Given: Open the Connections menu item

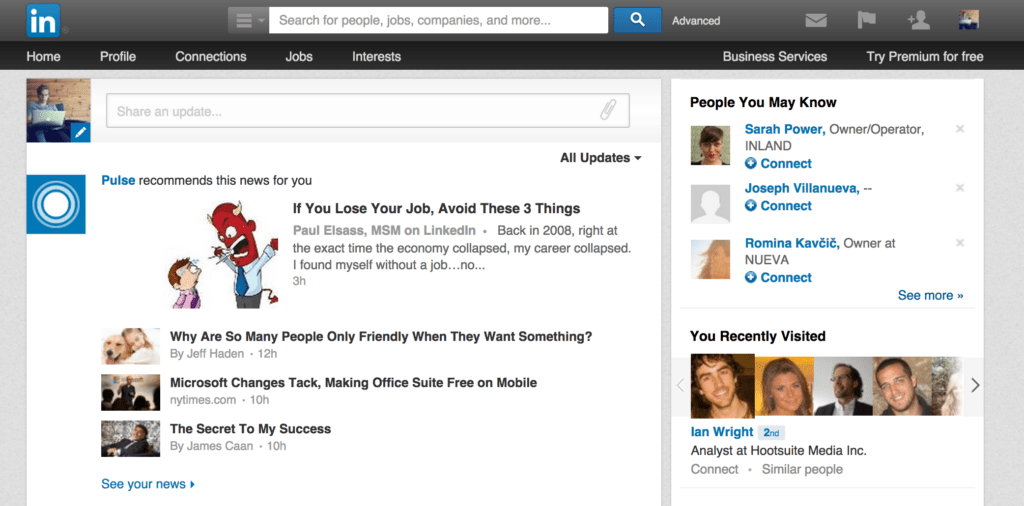Looking at the screenshot, I should pos(210,57).
